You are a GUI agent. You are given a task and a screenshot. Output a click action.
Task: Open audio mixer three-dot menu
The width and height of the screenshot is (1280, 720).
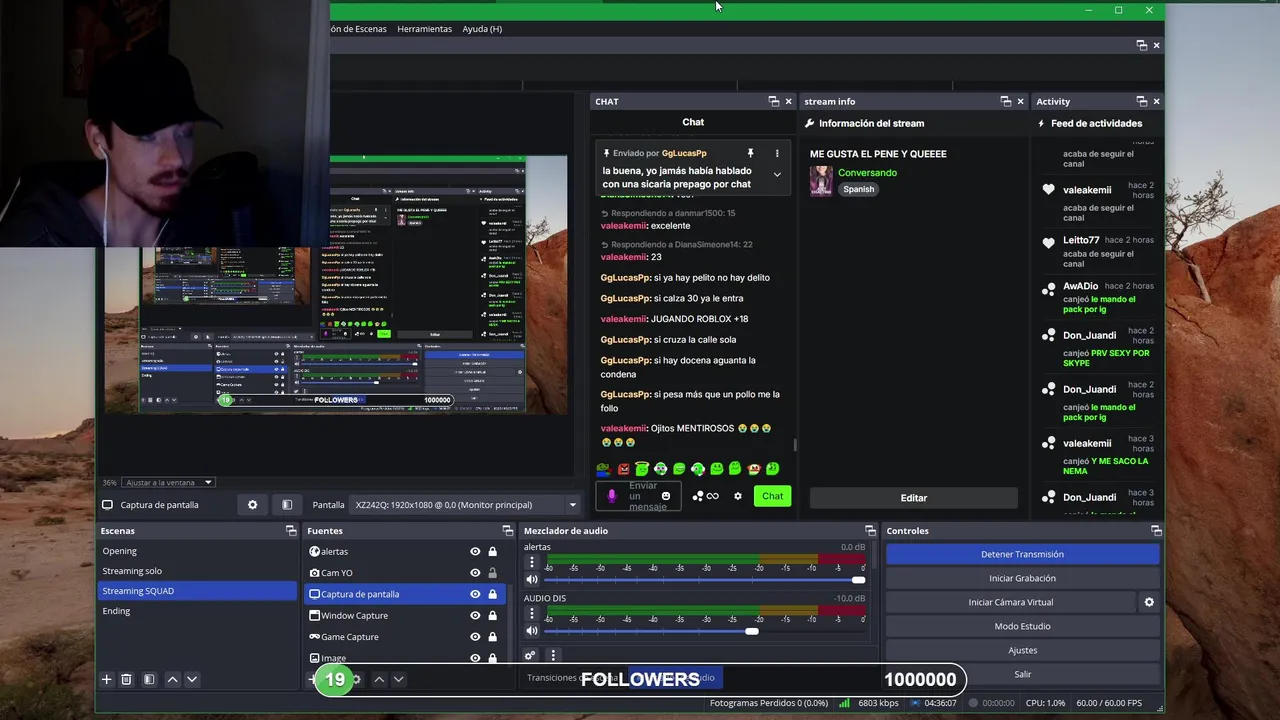point(553,656)
